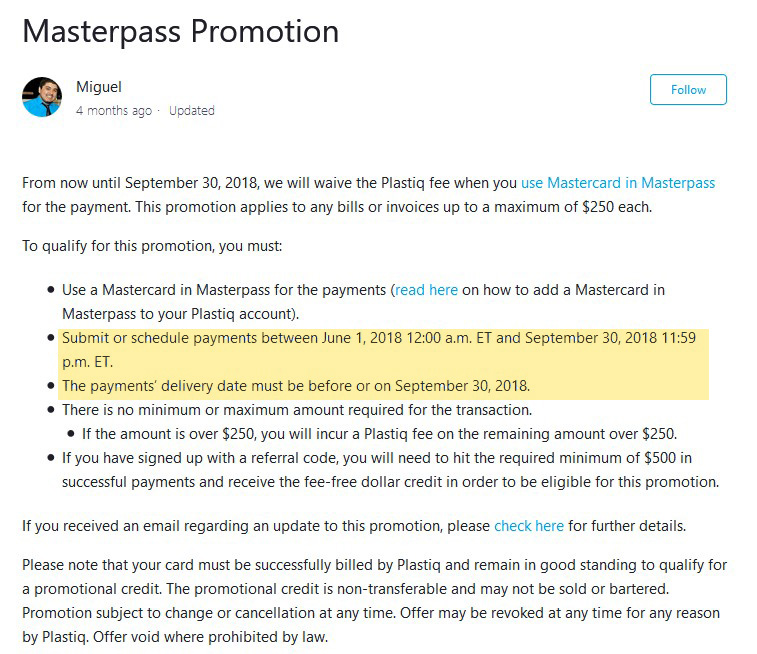757x654 pixels.
Task: Click the highlighted 'Submit or schedule payments' line
Action: (379, 350)
